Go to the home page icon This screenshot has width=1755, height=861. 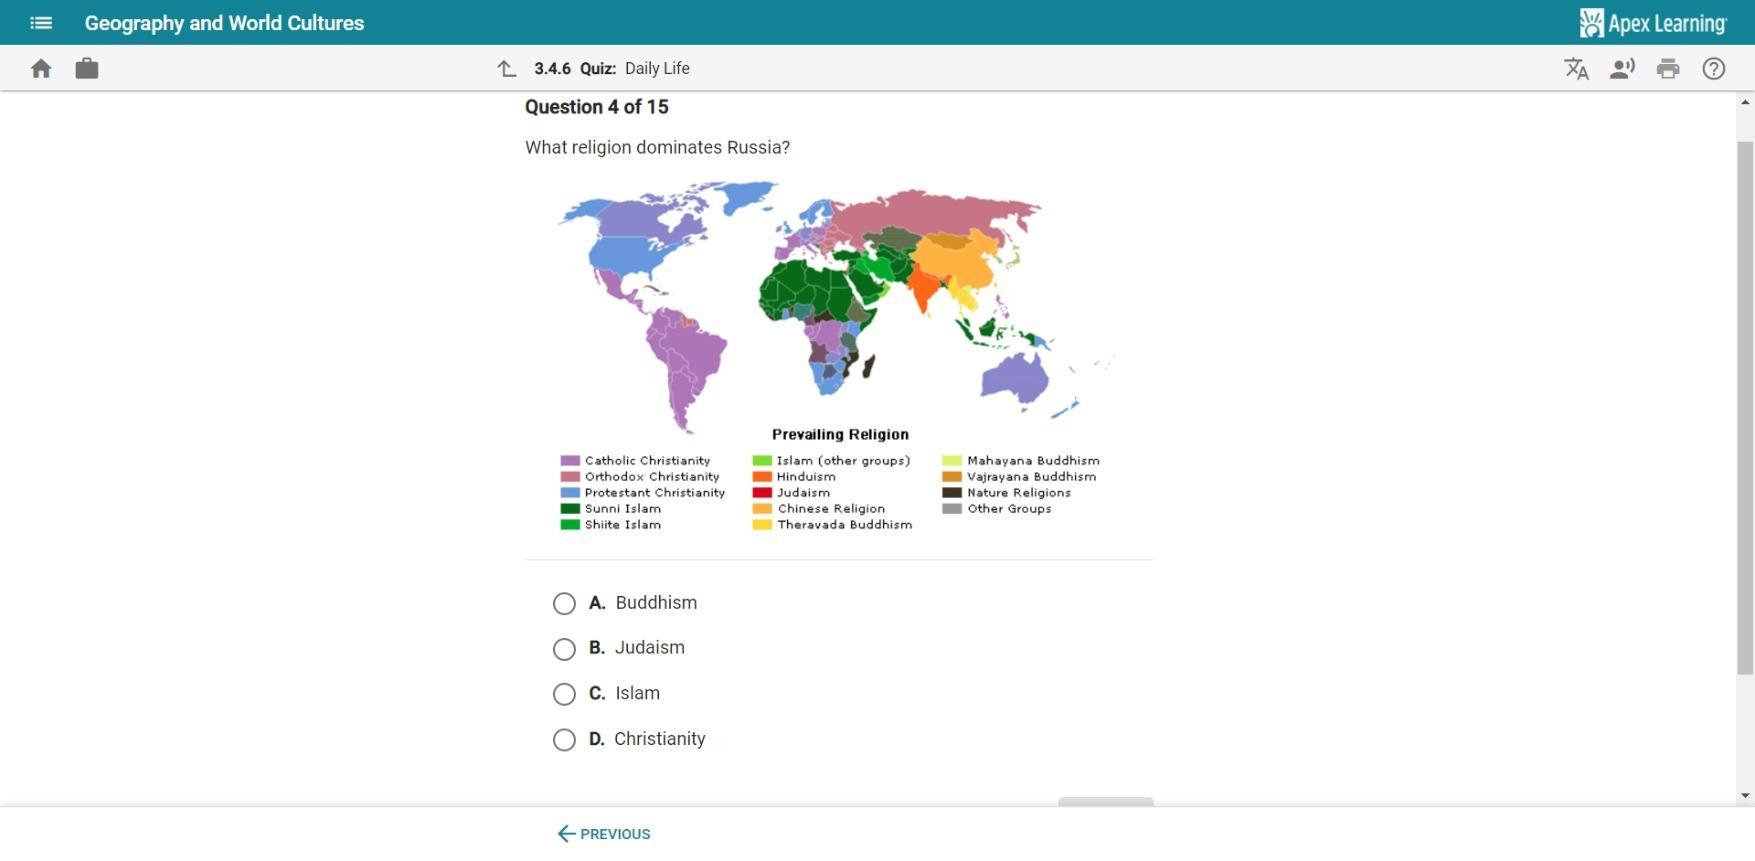click(x=41, y=68)
